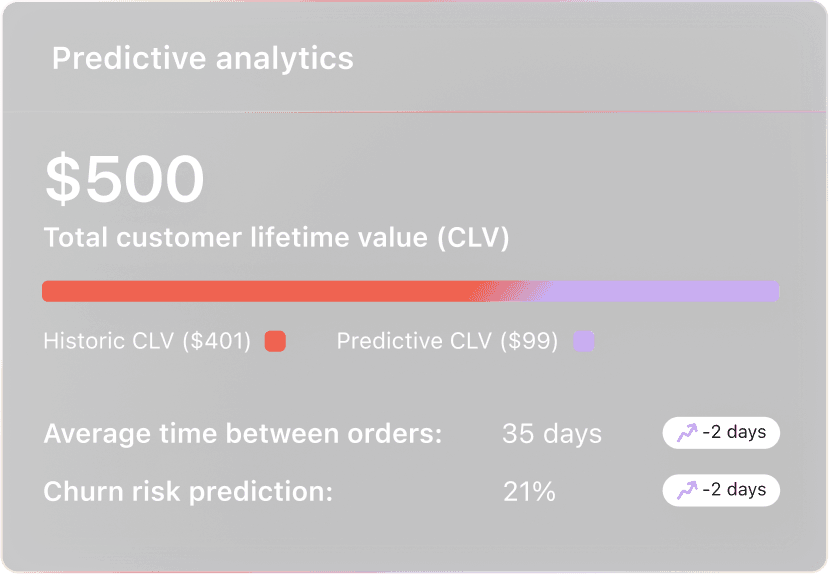829x574 pixels.
Task: Click the 21% churn risk value
Action: coord(529,492)
